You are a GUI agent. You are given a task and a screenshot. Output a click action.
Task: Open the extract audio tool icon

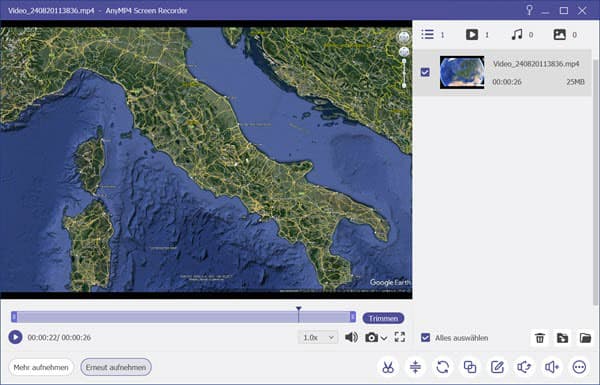(x=525, y=367)
